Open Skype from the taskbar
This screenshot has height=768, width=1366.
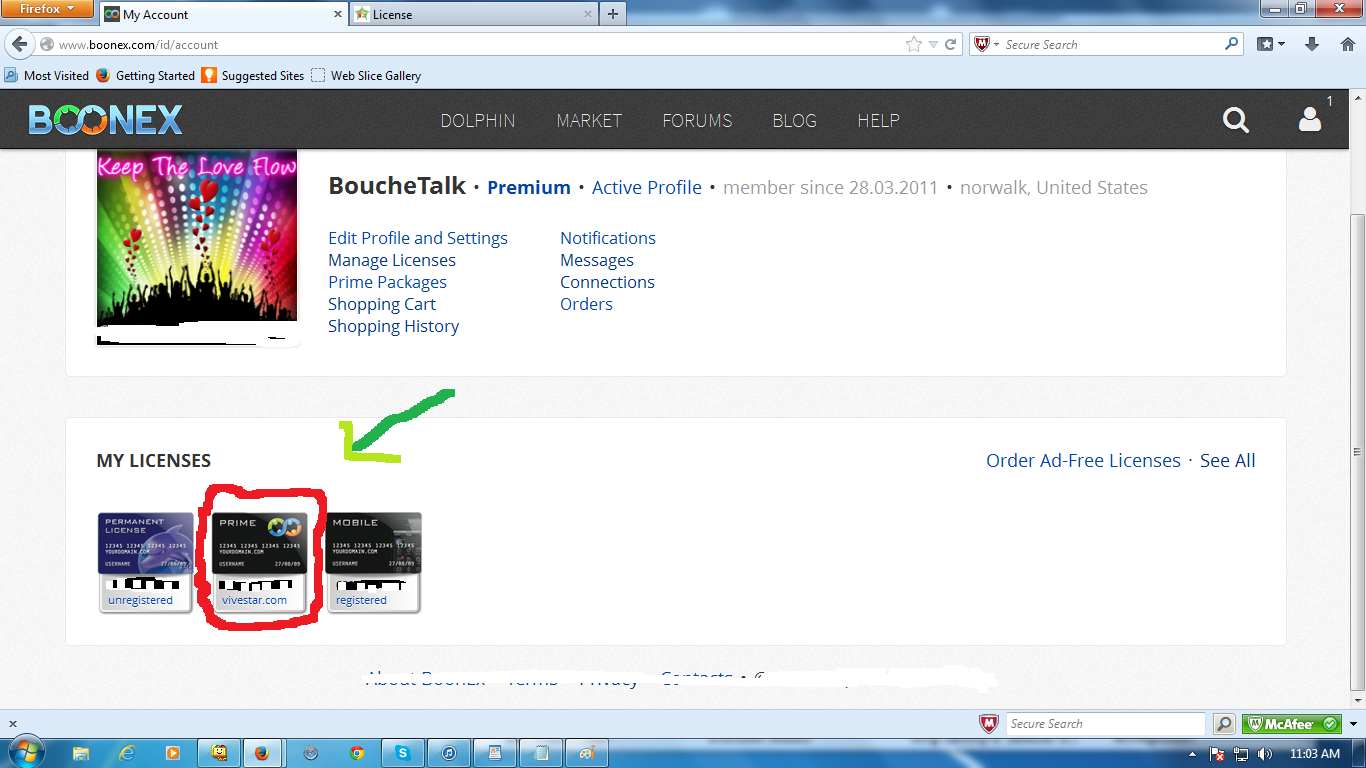pyautogui.click(x=403, y=753)
